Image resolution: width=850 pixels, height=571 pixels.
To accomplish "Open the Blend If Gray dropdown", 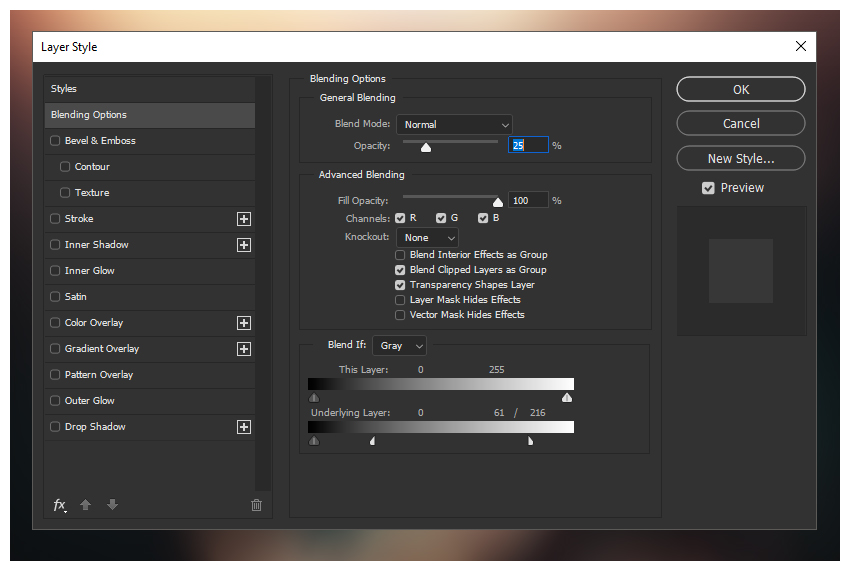I will click(400, 346).
